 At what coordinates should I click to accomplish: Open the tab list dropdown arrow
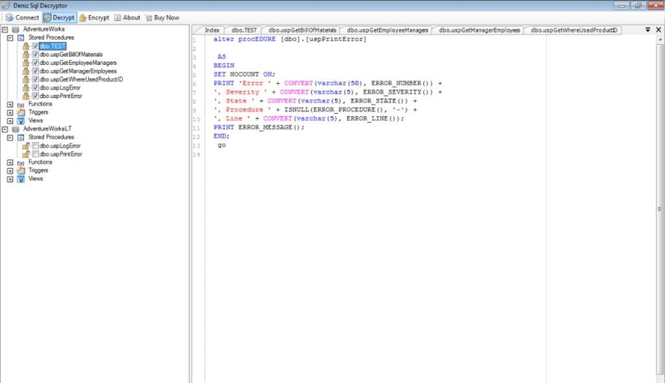click(648, 30)
